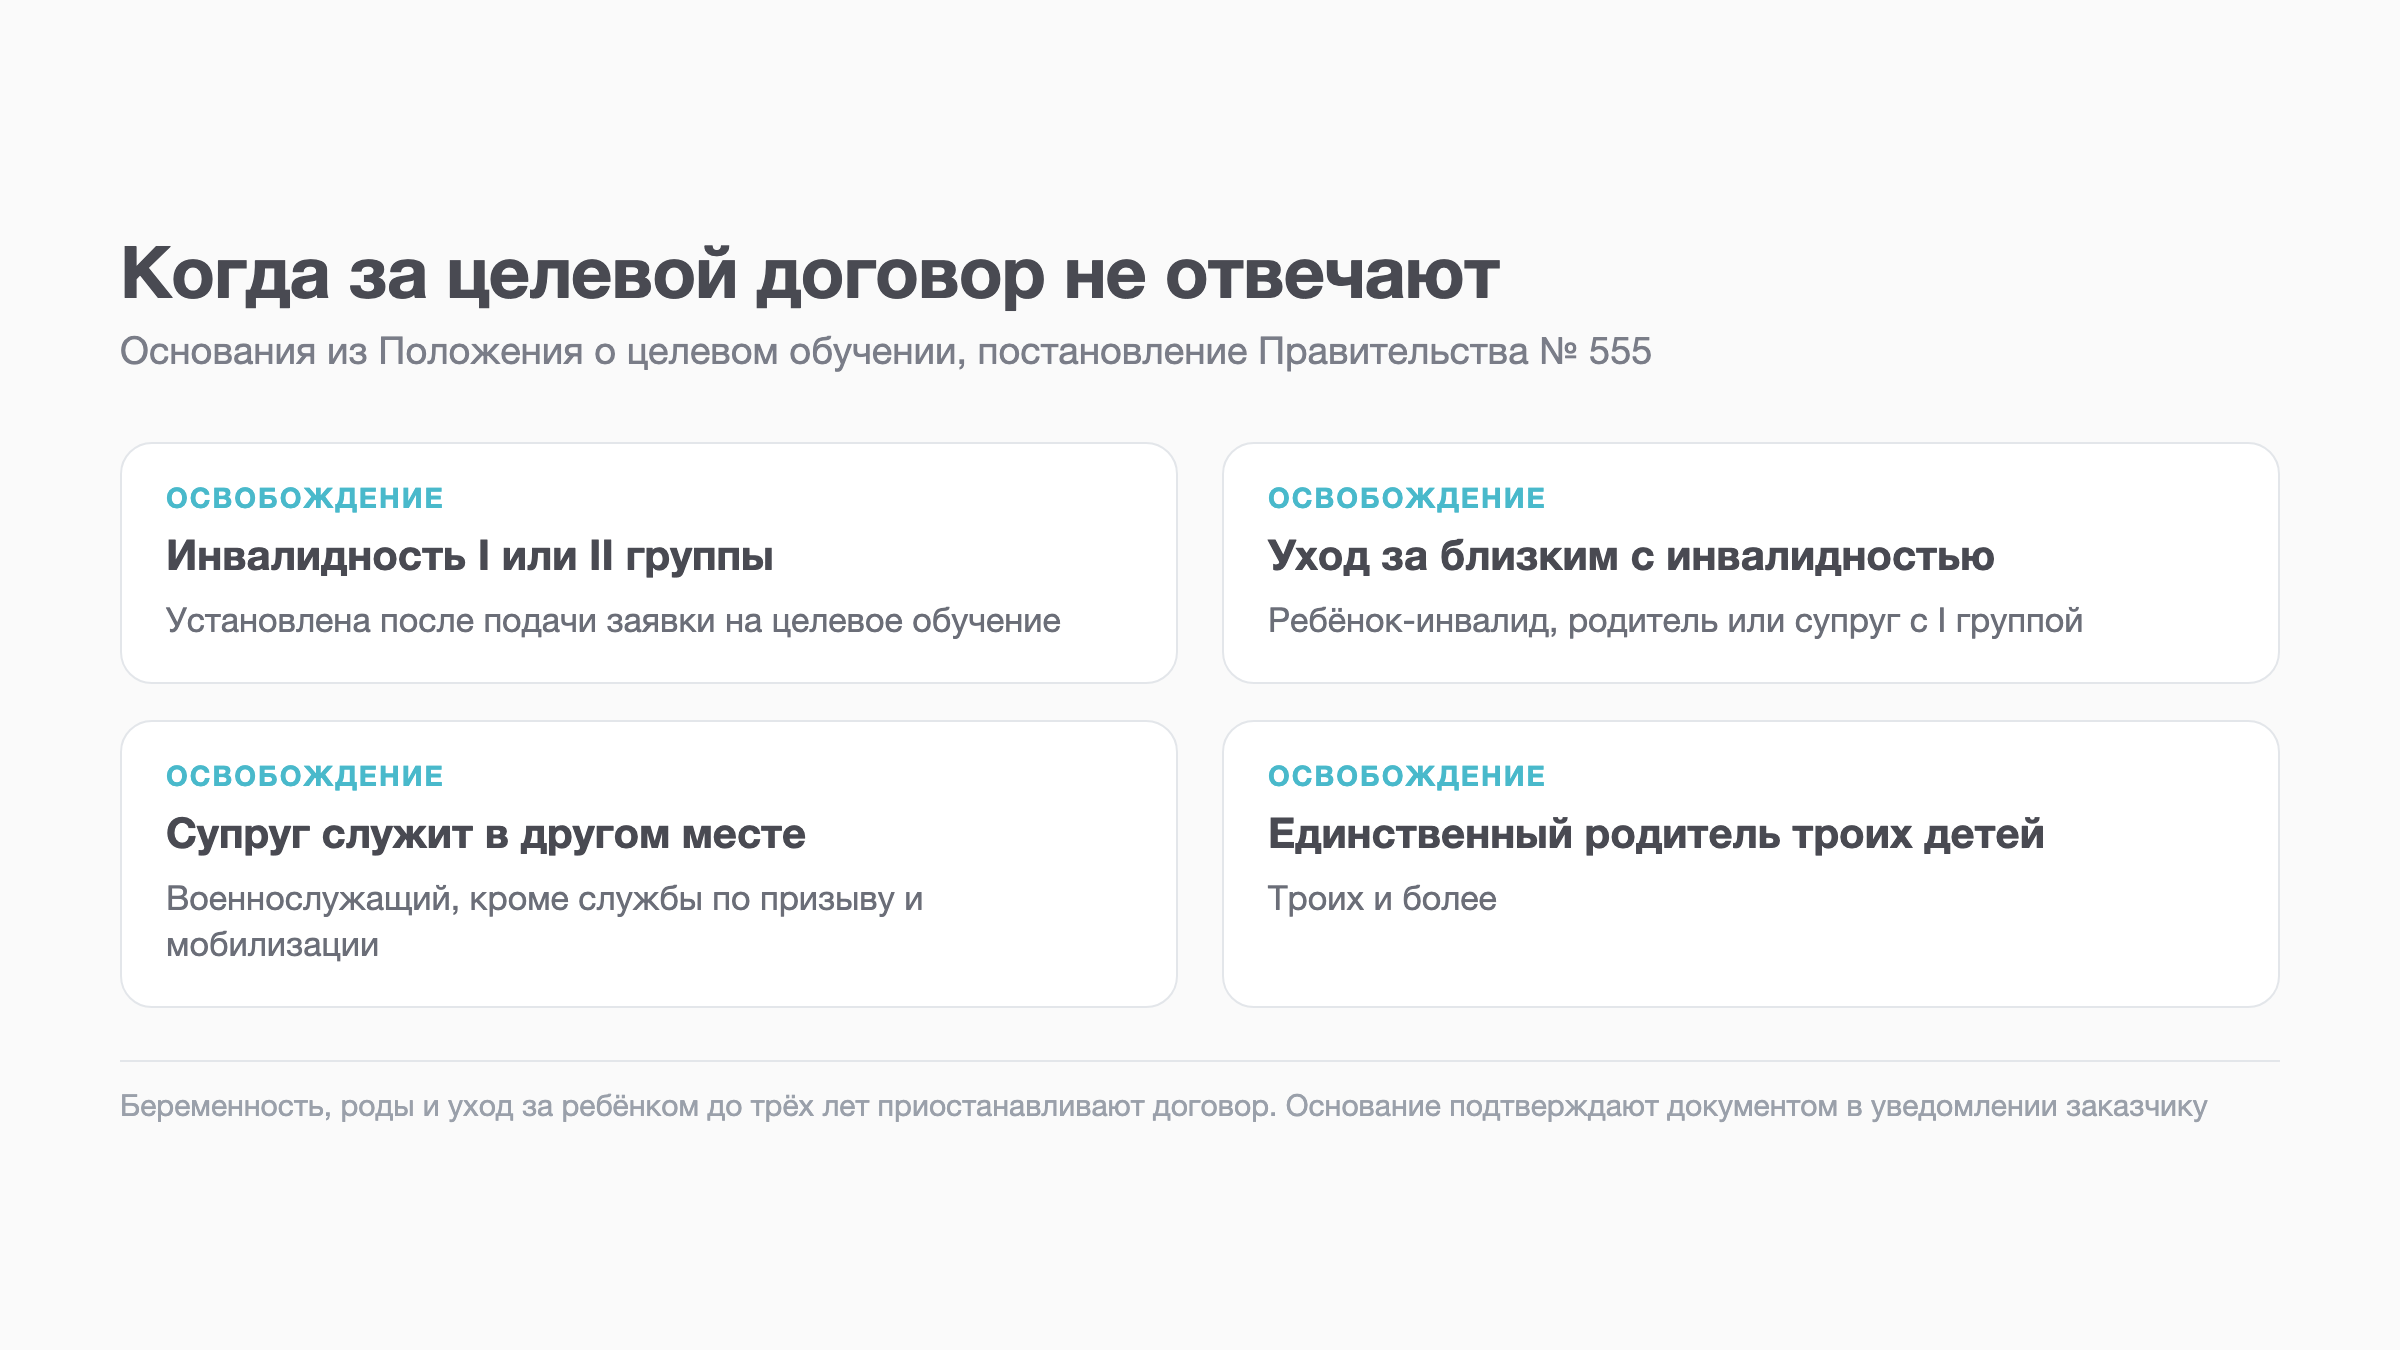Click the subtitle mentioning постановление Правительства № 555
Viewport: 2400px width, 1350px height.
pyautogui.click(x=885, y=351)
